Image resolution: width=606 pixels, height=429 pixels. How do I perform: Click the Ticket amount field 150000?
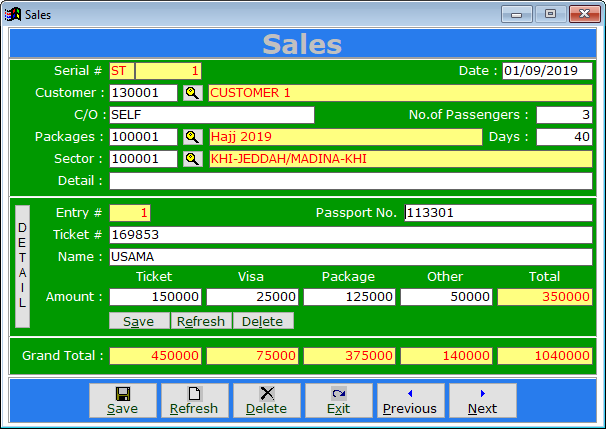[x=155, y=297]
